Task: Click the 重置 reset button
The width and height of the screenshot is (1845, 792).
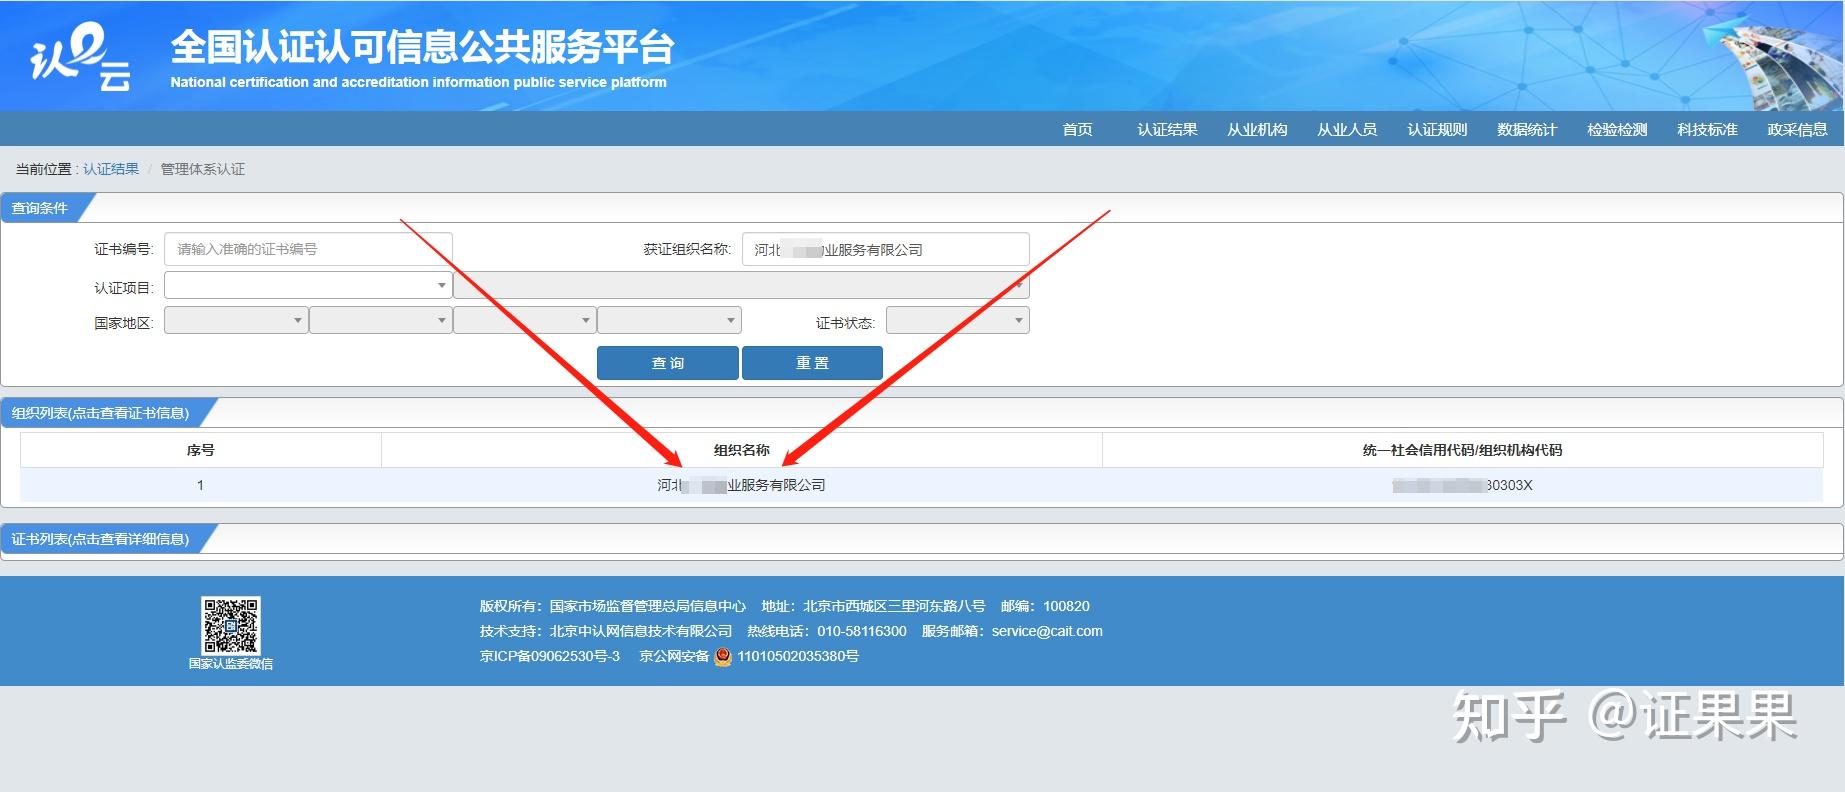Action: (812, 363)
